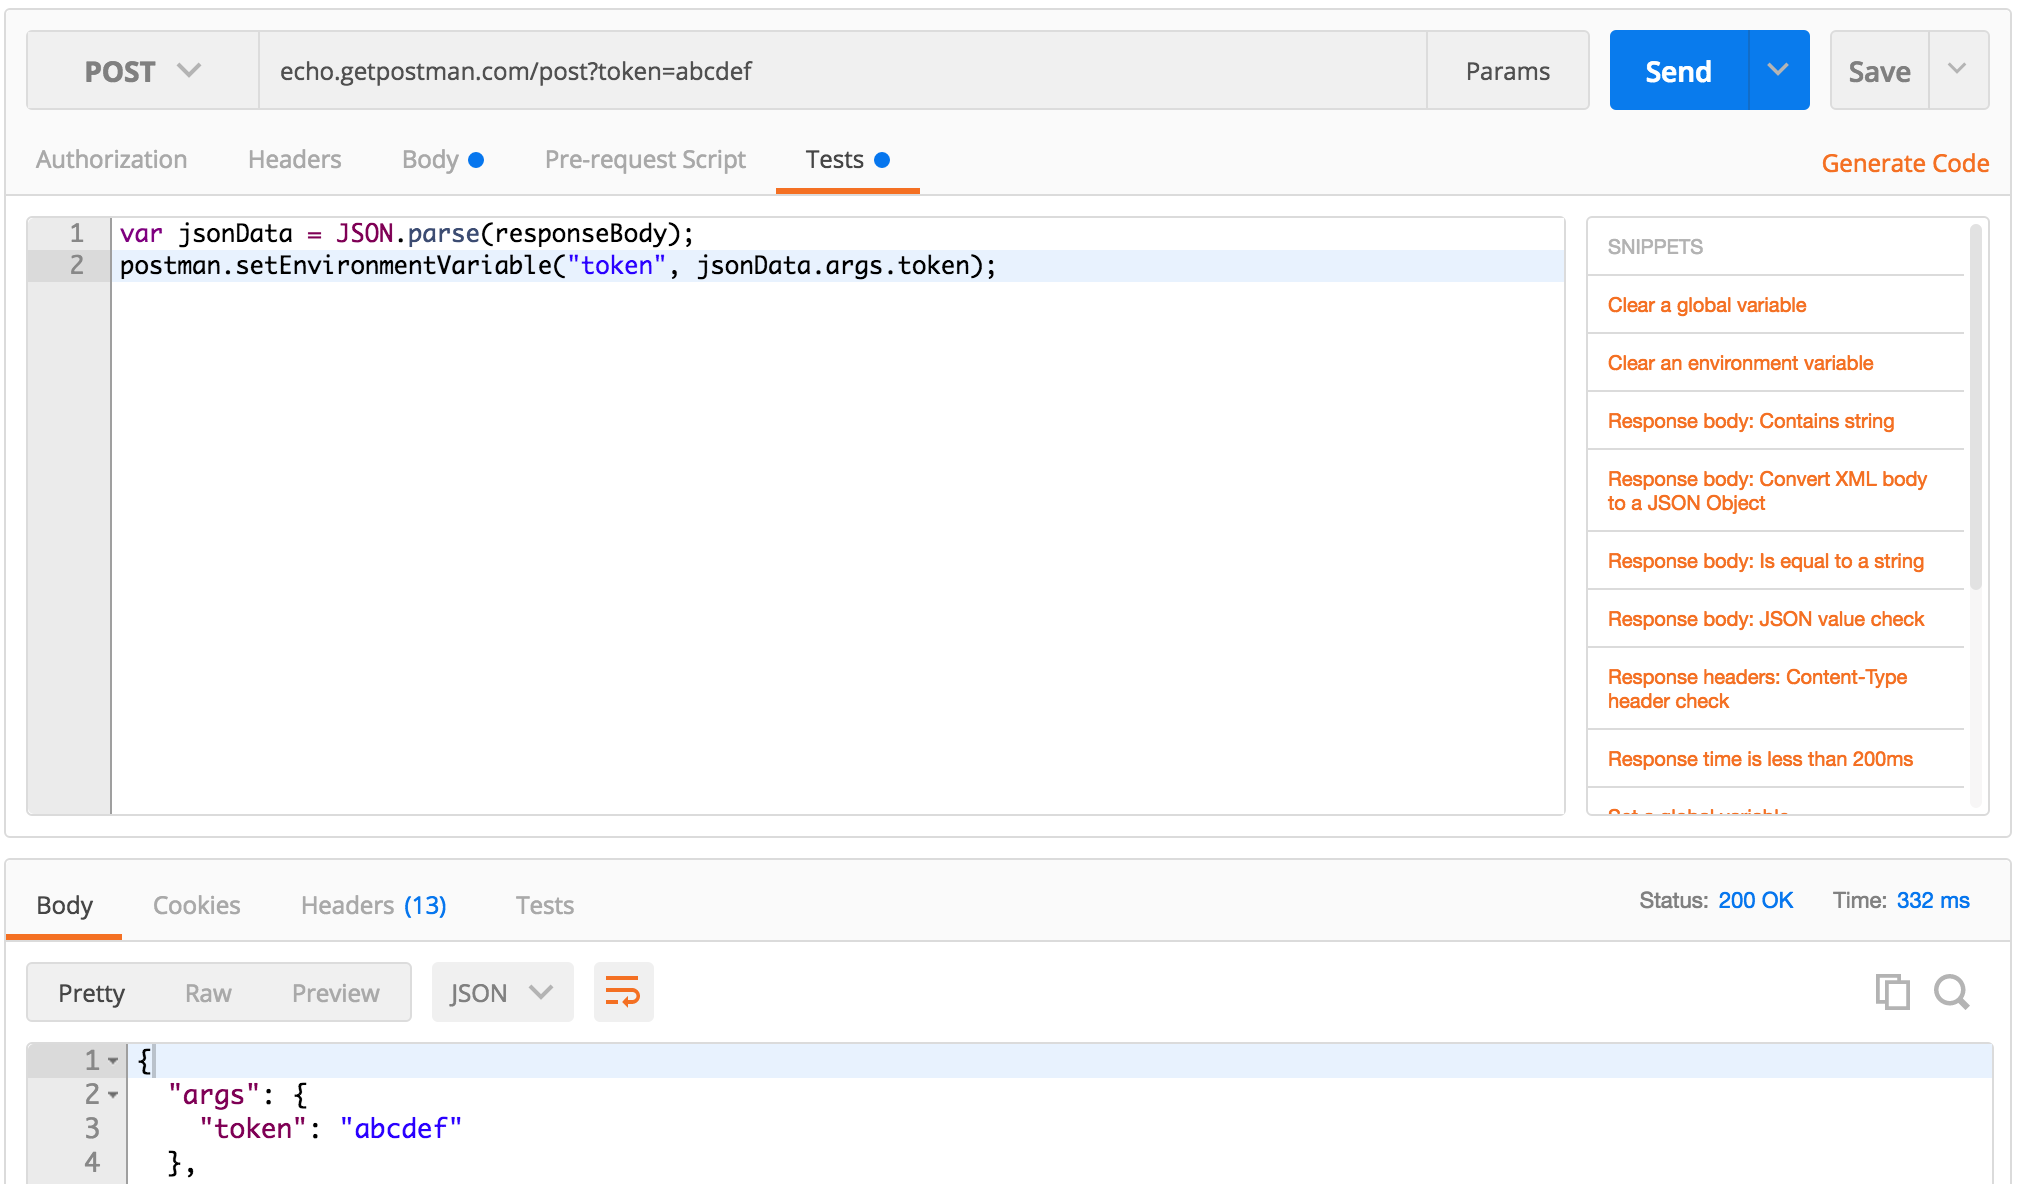This screenshot has height=1184, width=2034.
Task: Click the wrap text icon in response
Action: point(620,992)
